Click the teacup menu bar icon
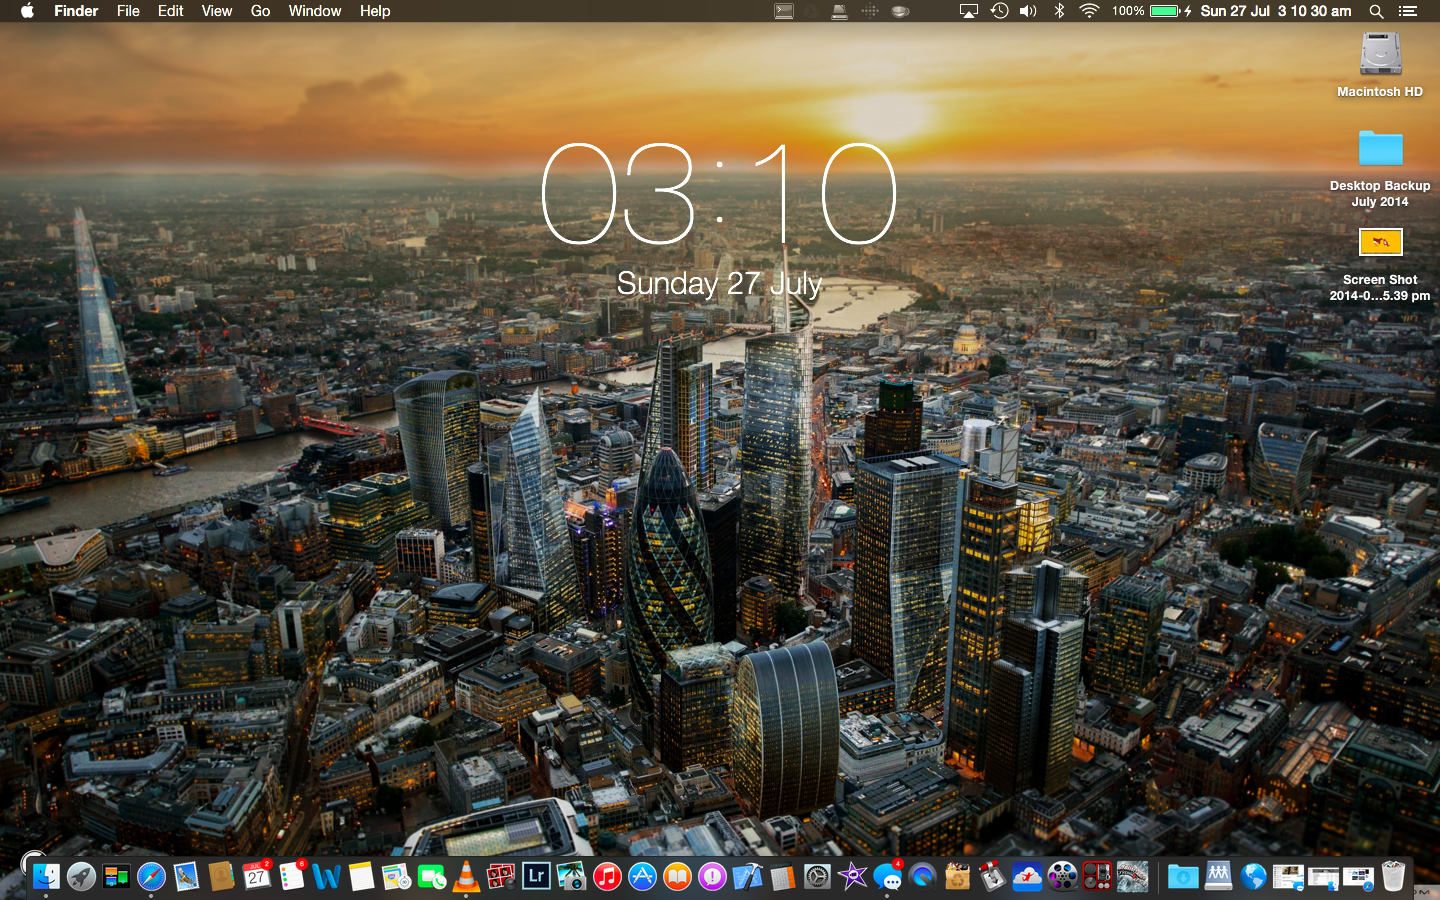The height and width of the screenshot is (900, 1440). [x=900, y=11]
